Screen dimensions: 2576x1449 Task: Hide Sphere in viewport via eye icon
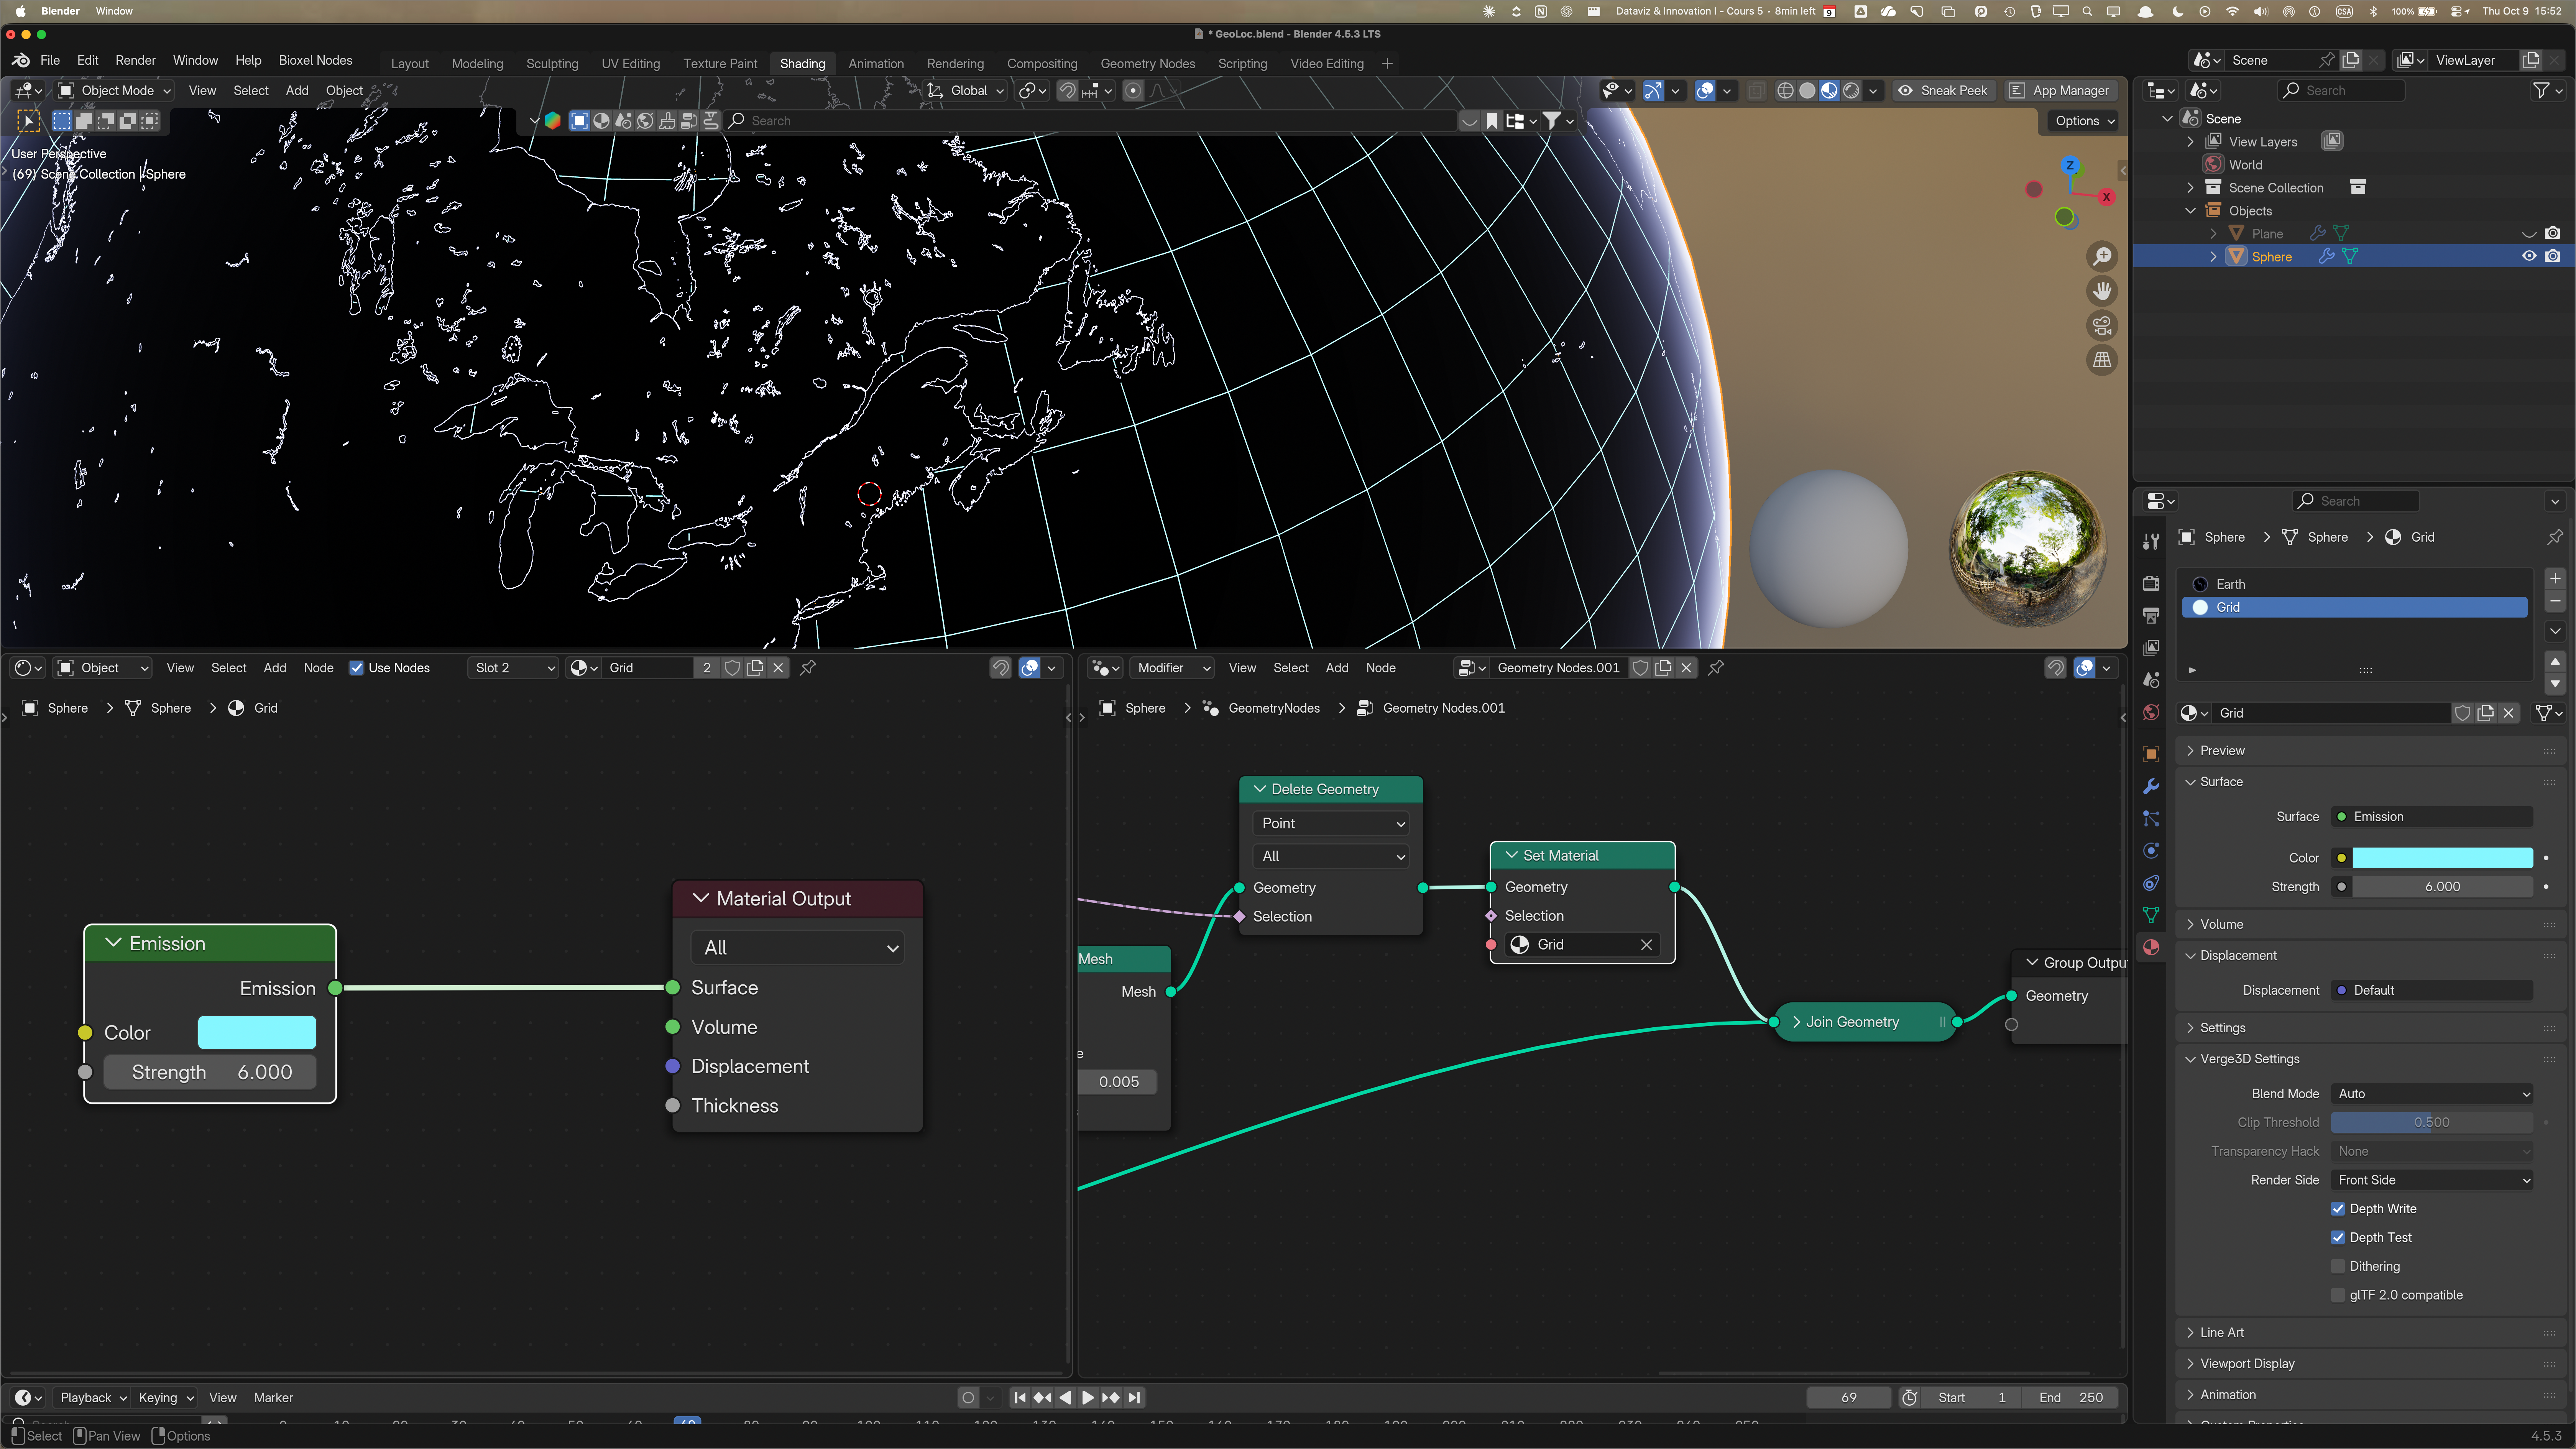(2529, 257)
